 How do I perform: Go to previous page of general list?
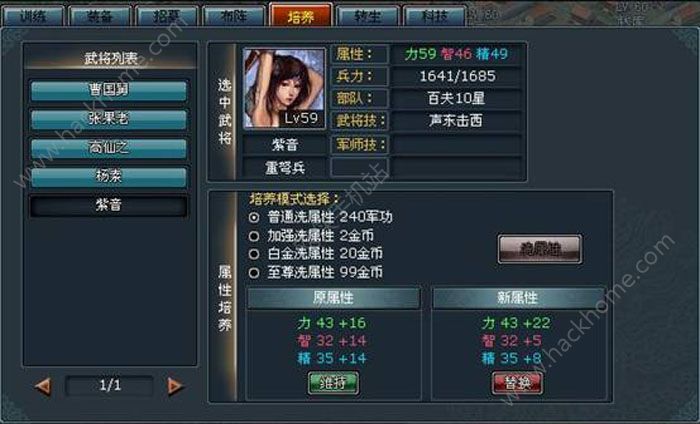click(44, 386)
